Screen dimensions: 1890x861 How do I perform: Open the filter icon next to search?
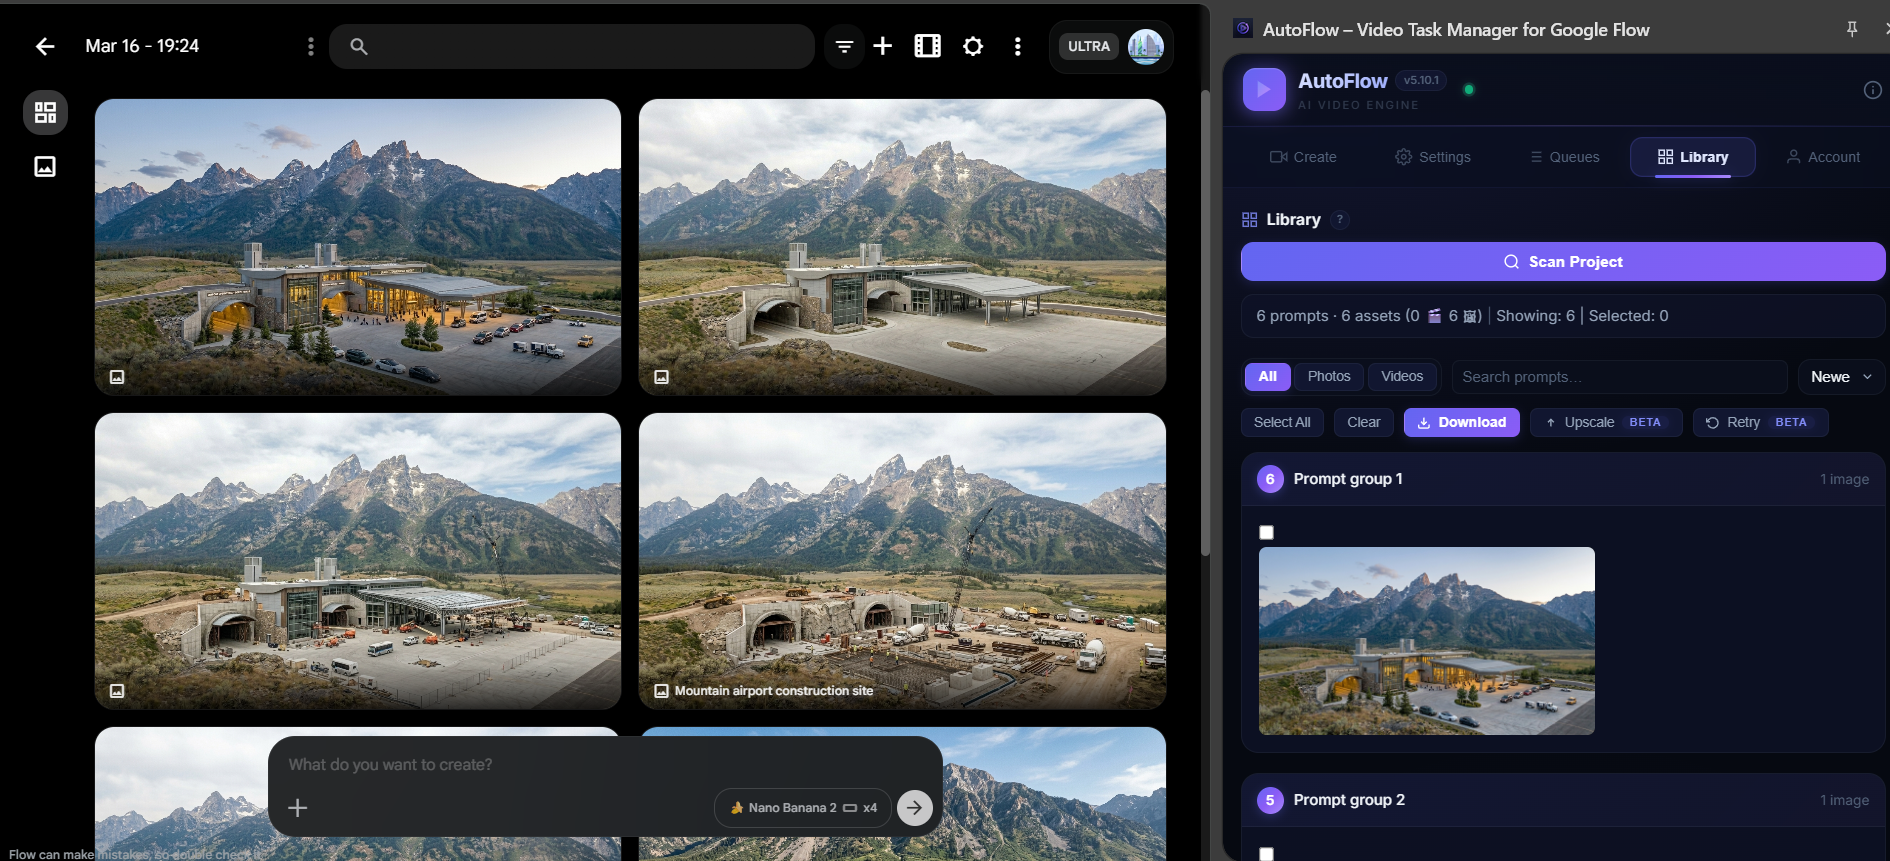tap(844, 46)
